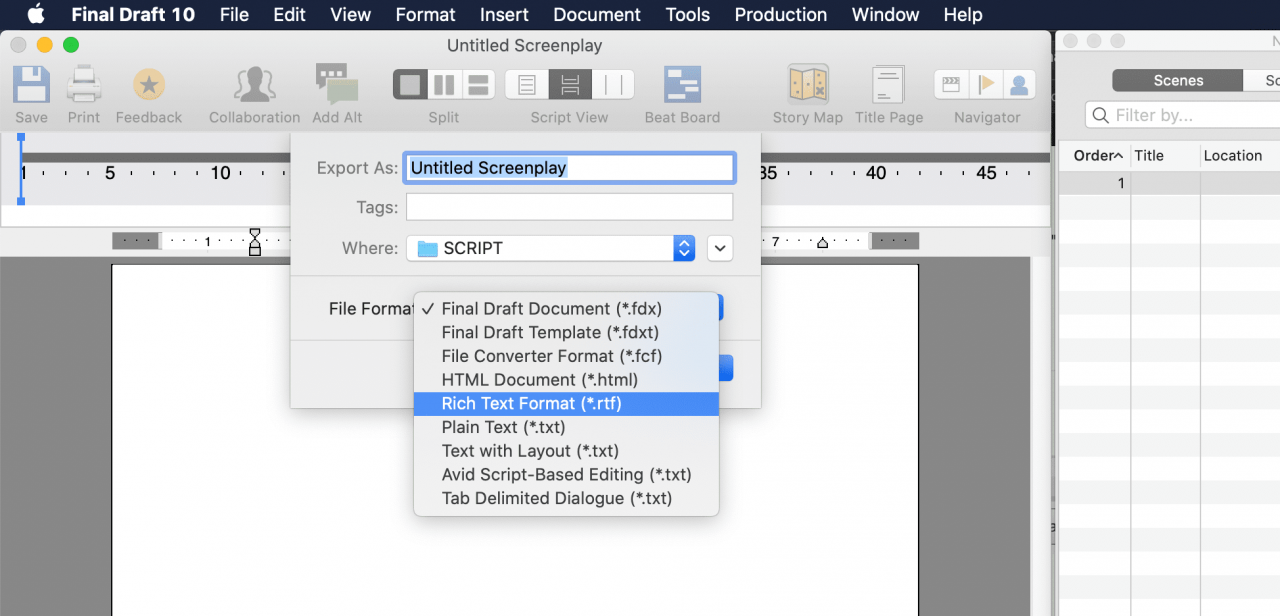Open the Beat Board view
Screen dimensions: 1280x616
coord(682,85)
